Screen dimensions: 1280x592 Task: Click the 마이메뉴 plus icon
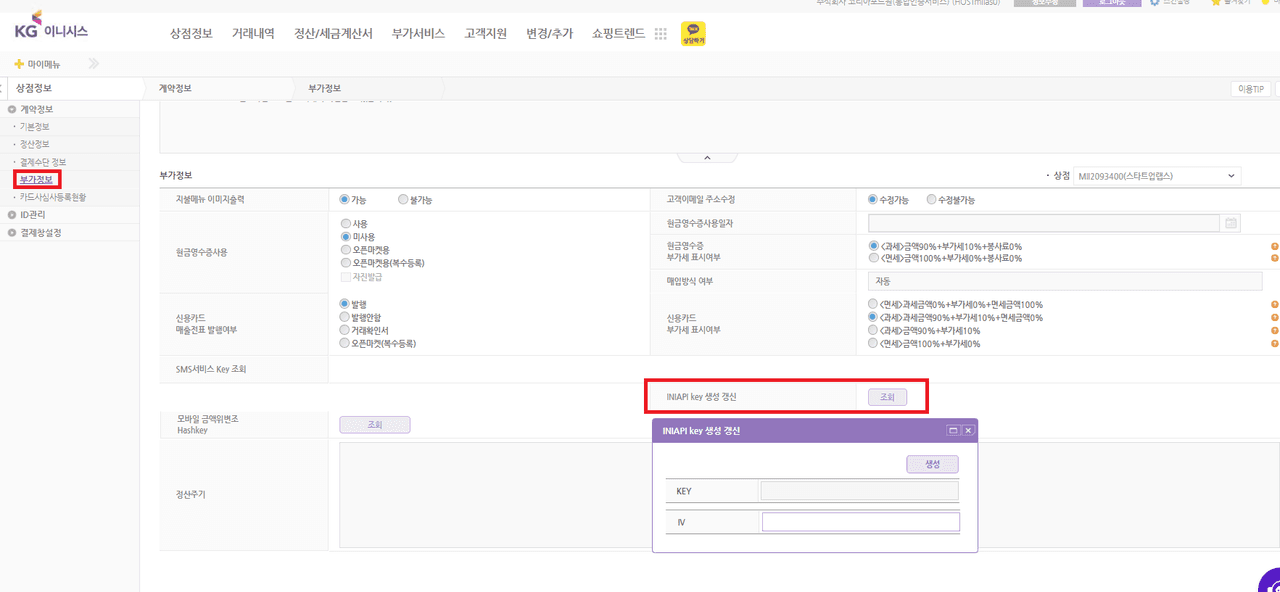pyautogui.click(x=18, y=64)
